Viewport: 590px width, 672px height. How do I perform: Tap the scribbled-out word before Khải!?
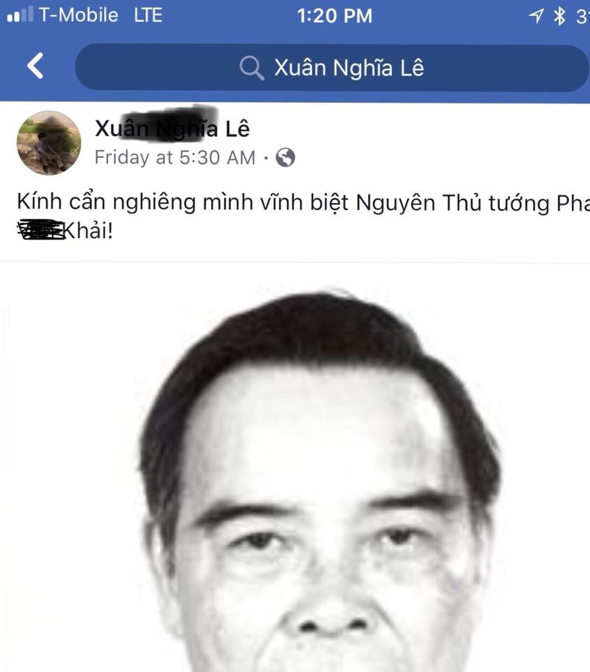tap(41, 230)
